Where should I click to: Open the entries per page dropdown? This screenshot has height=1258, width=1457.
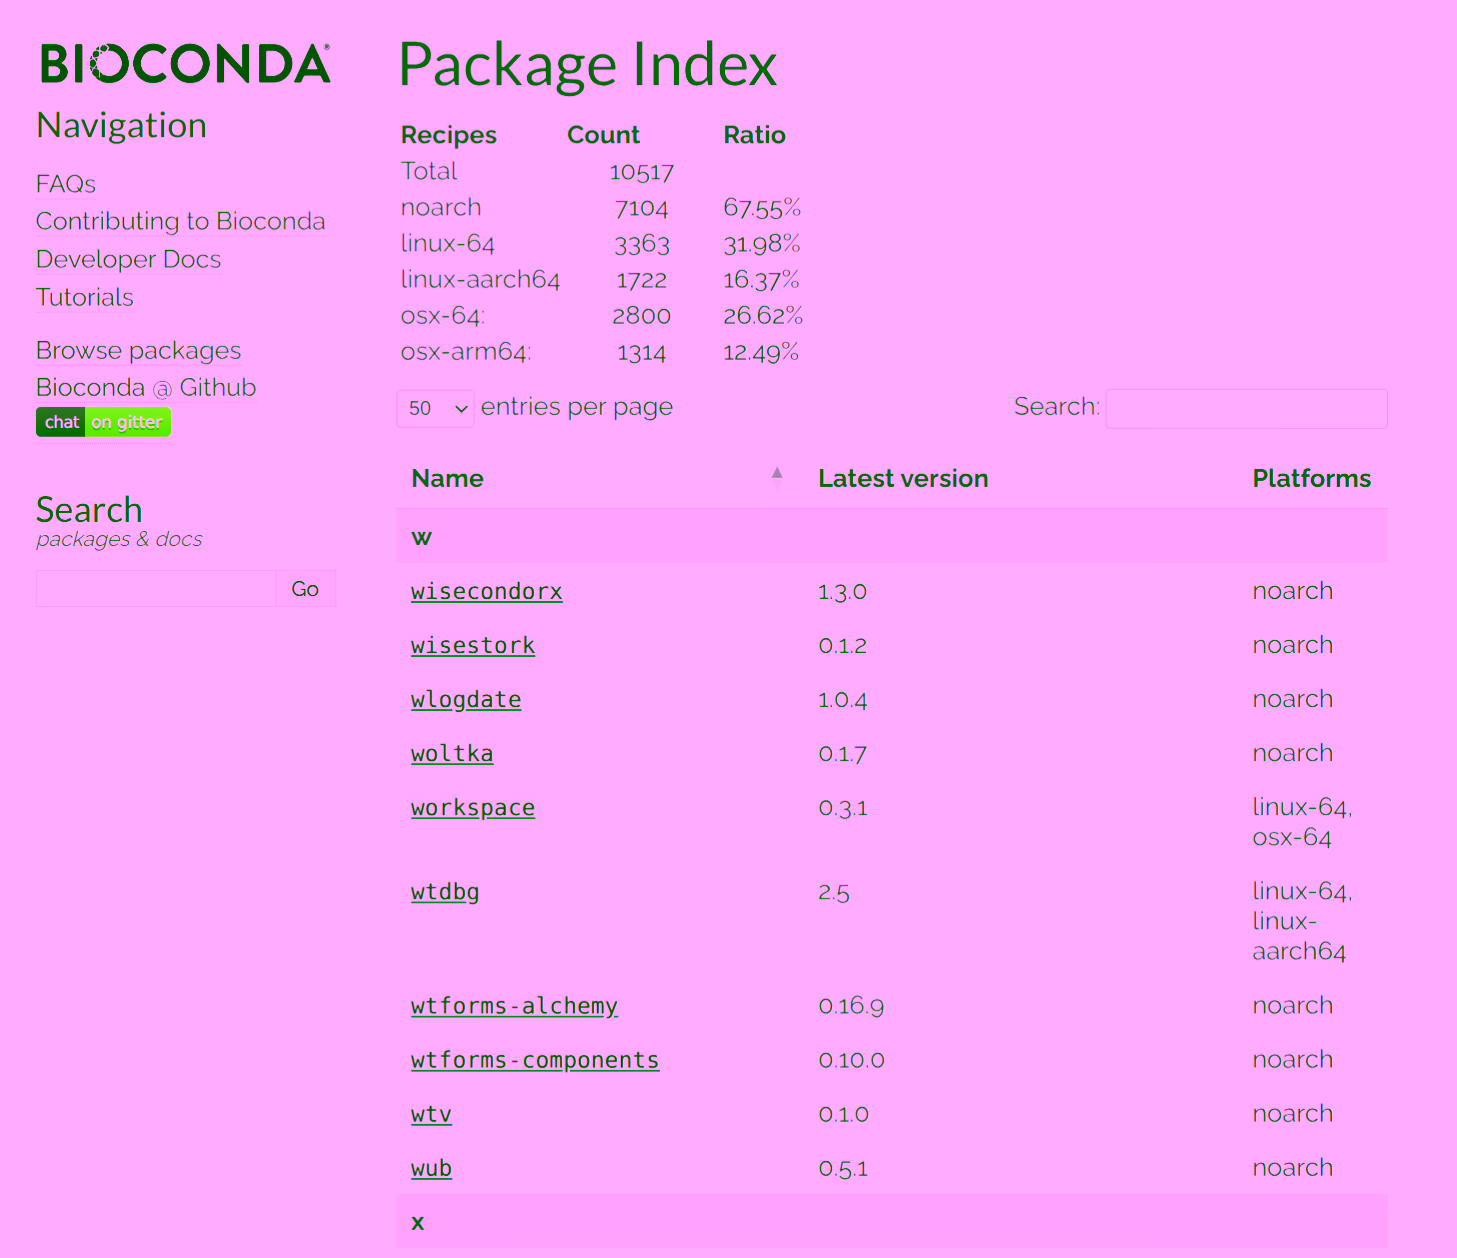click(435, 408)
